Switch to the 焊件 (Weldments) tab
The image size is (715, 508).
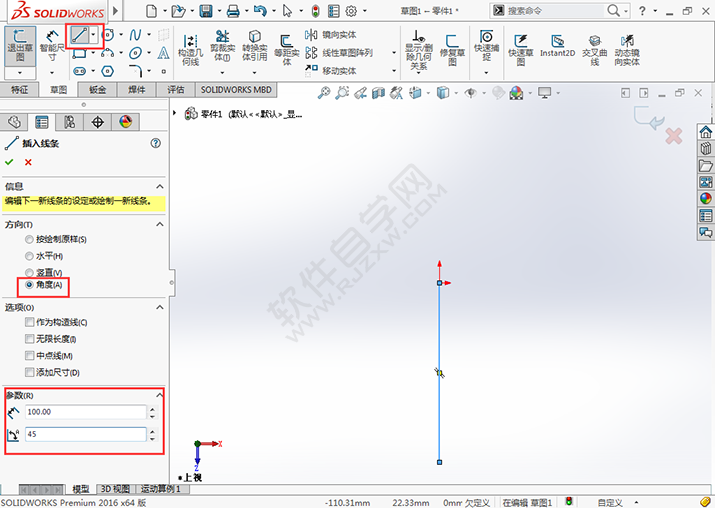(137, 90)
